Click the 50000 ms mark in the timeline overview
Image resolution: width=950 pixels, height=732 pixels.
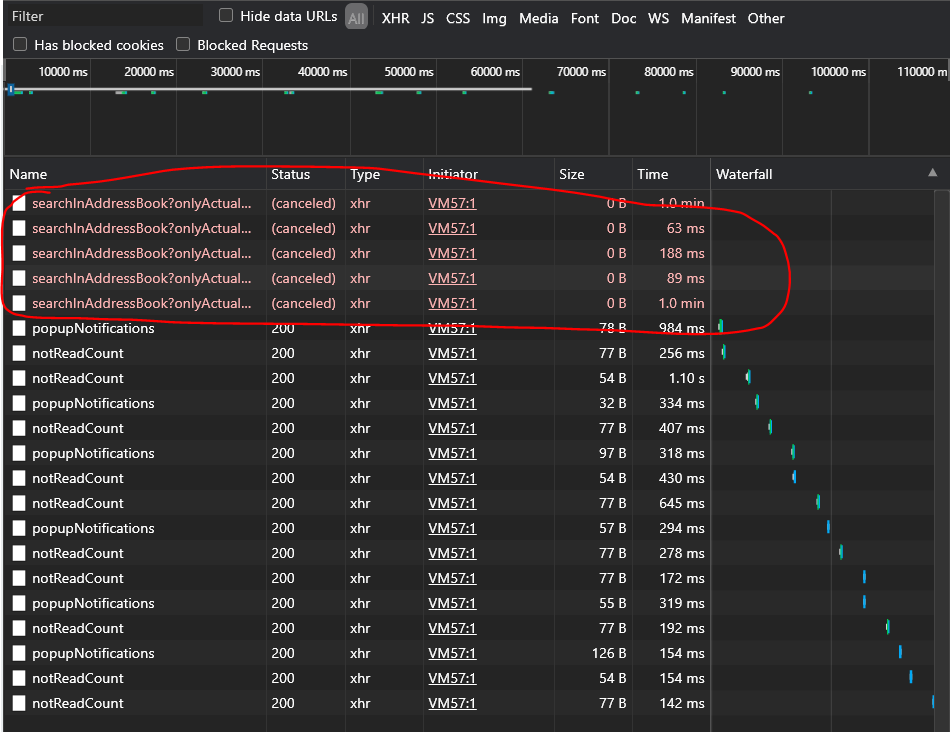click(409, 72)
